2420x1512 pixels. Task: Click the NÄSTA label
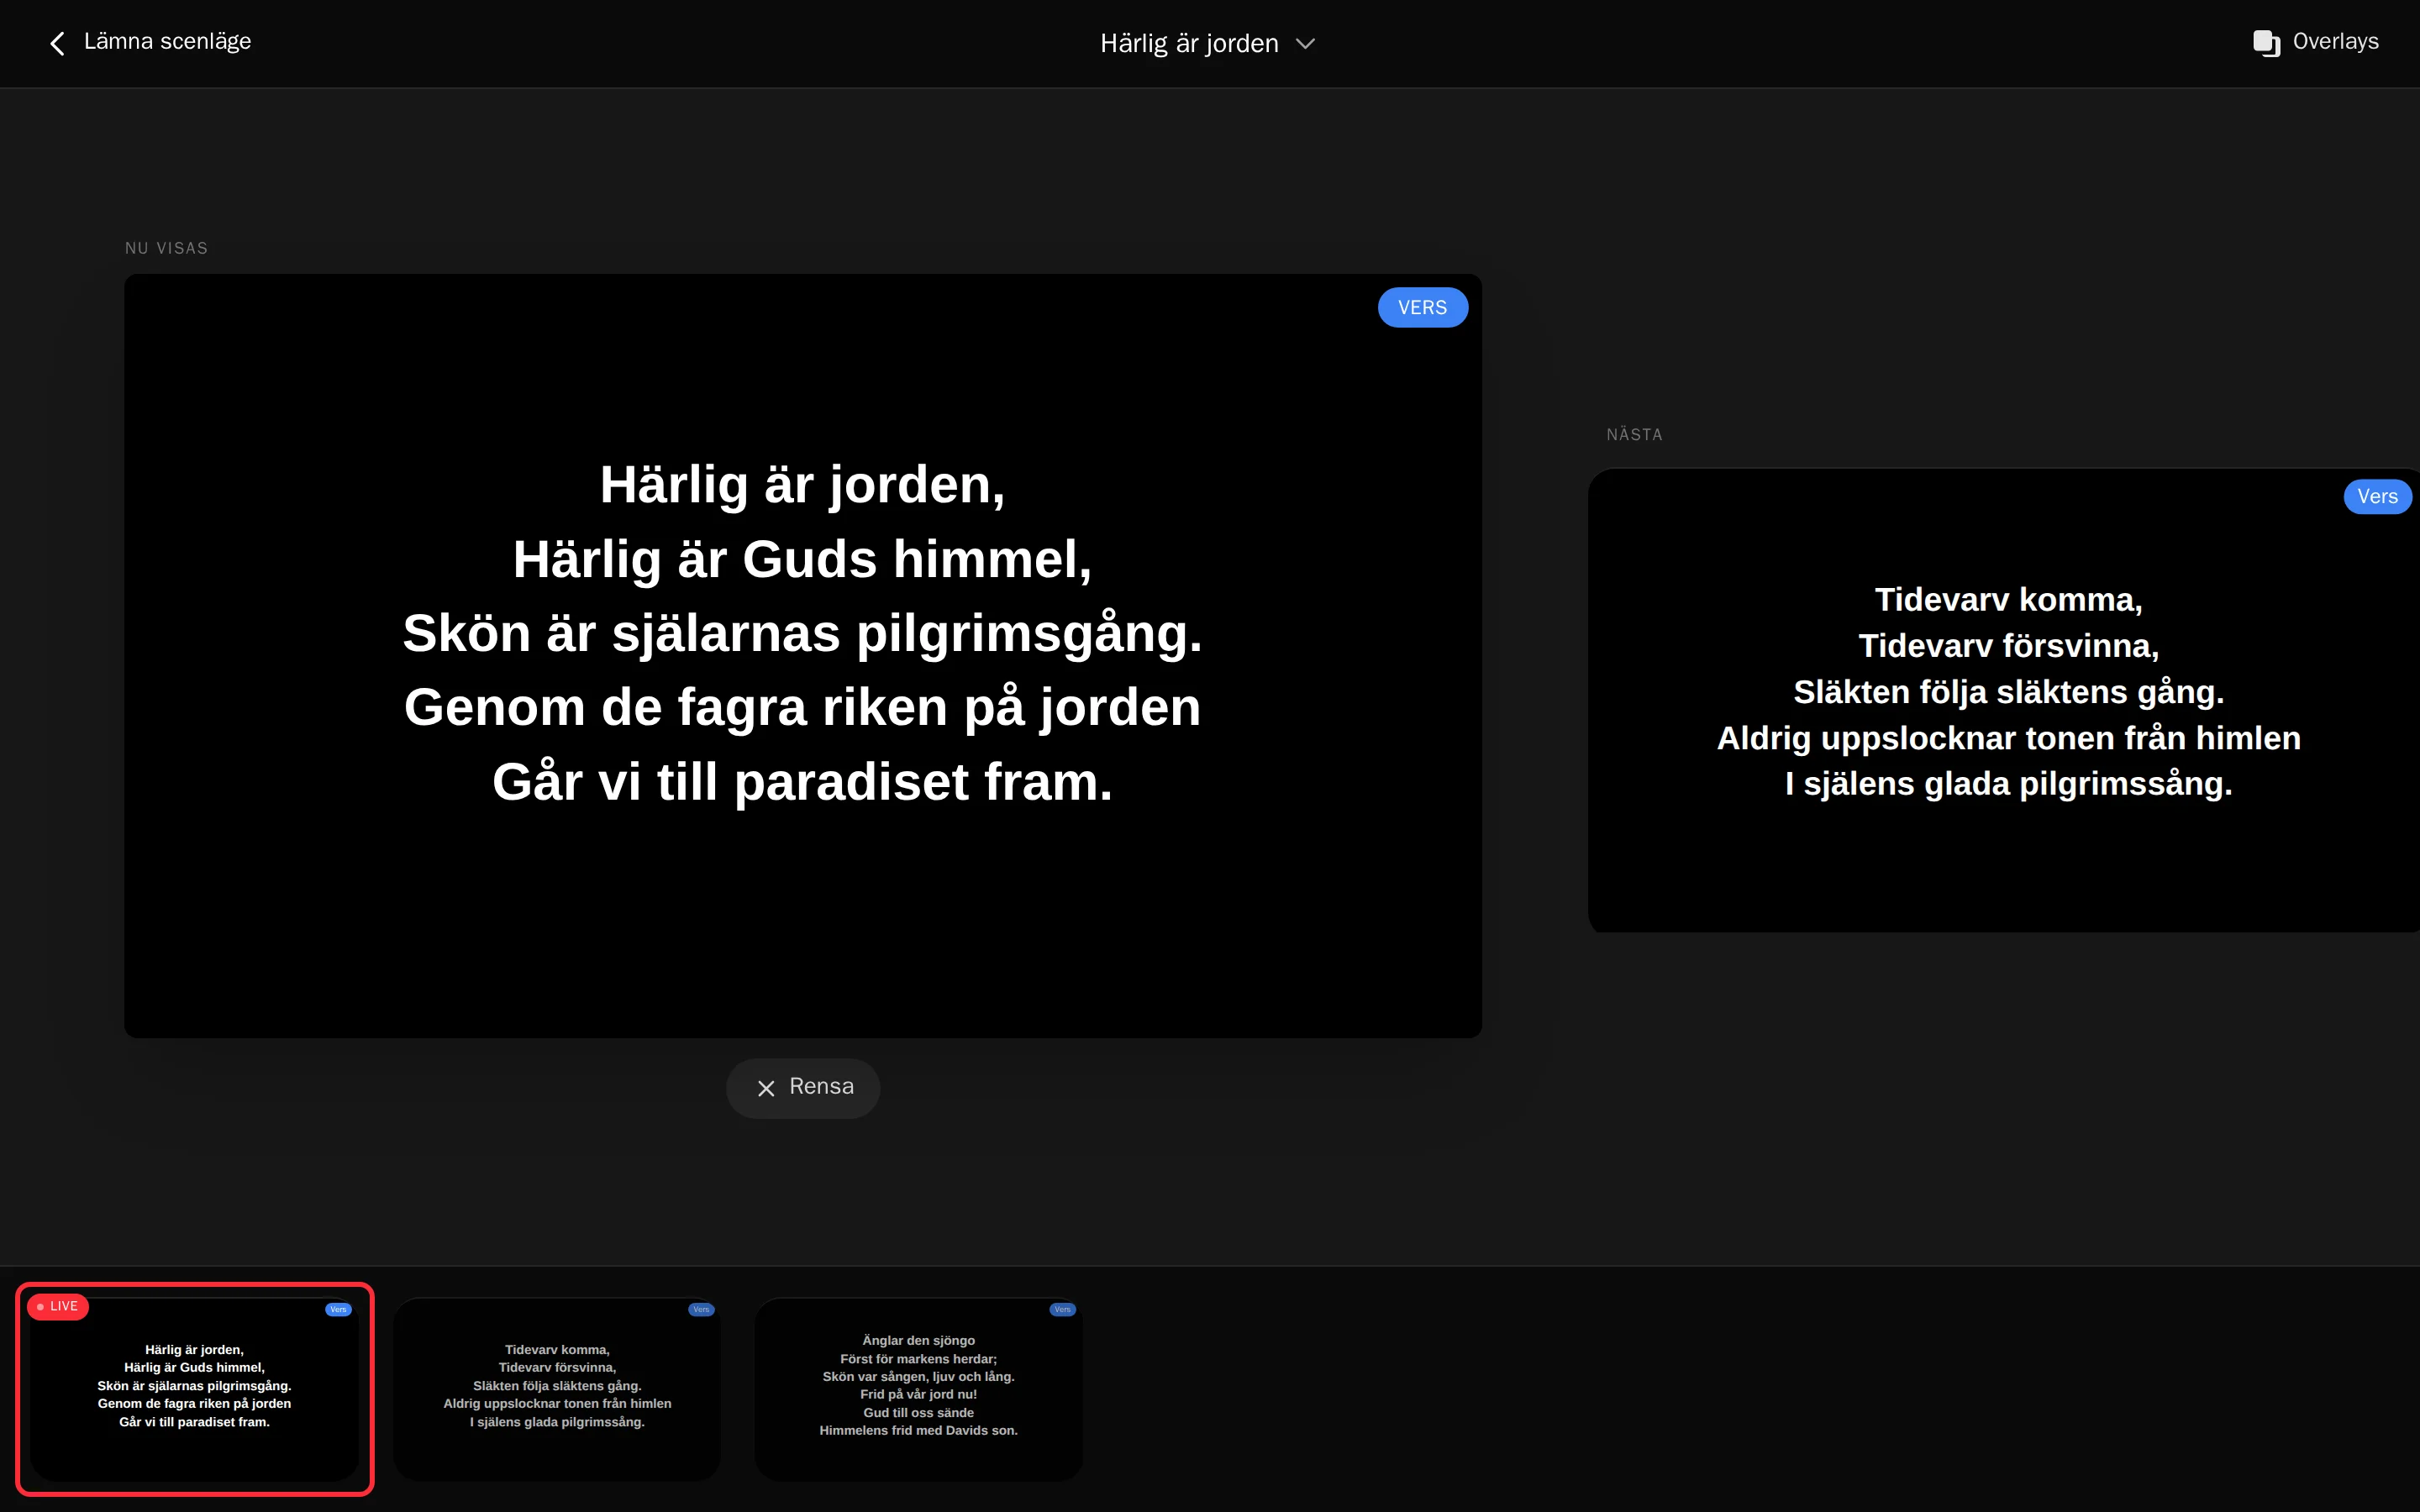(x=1634, y=435)
